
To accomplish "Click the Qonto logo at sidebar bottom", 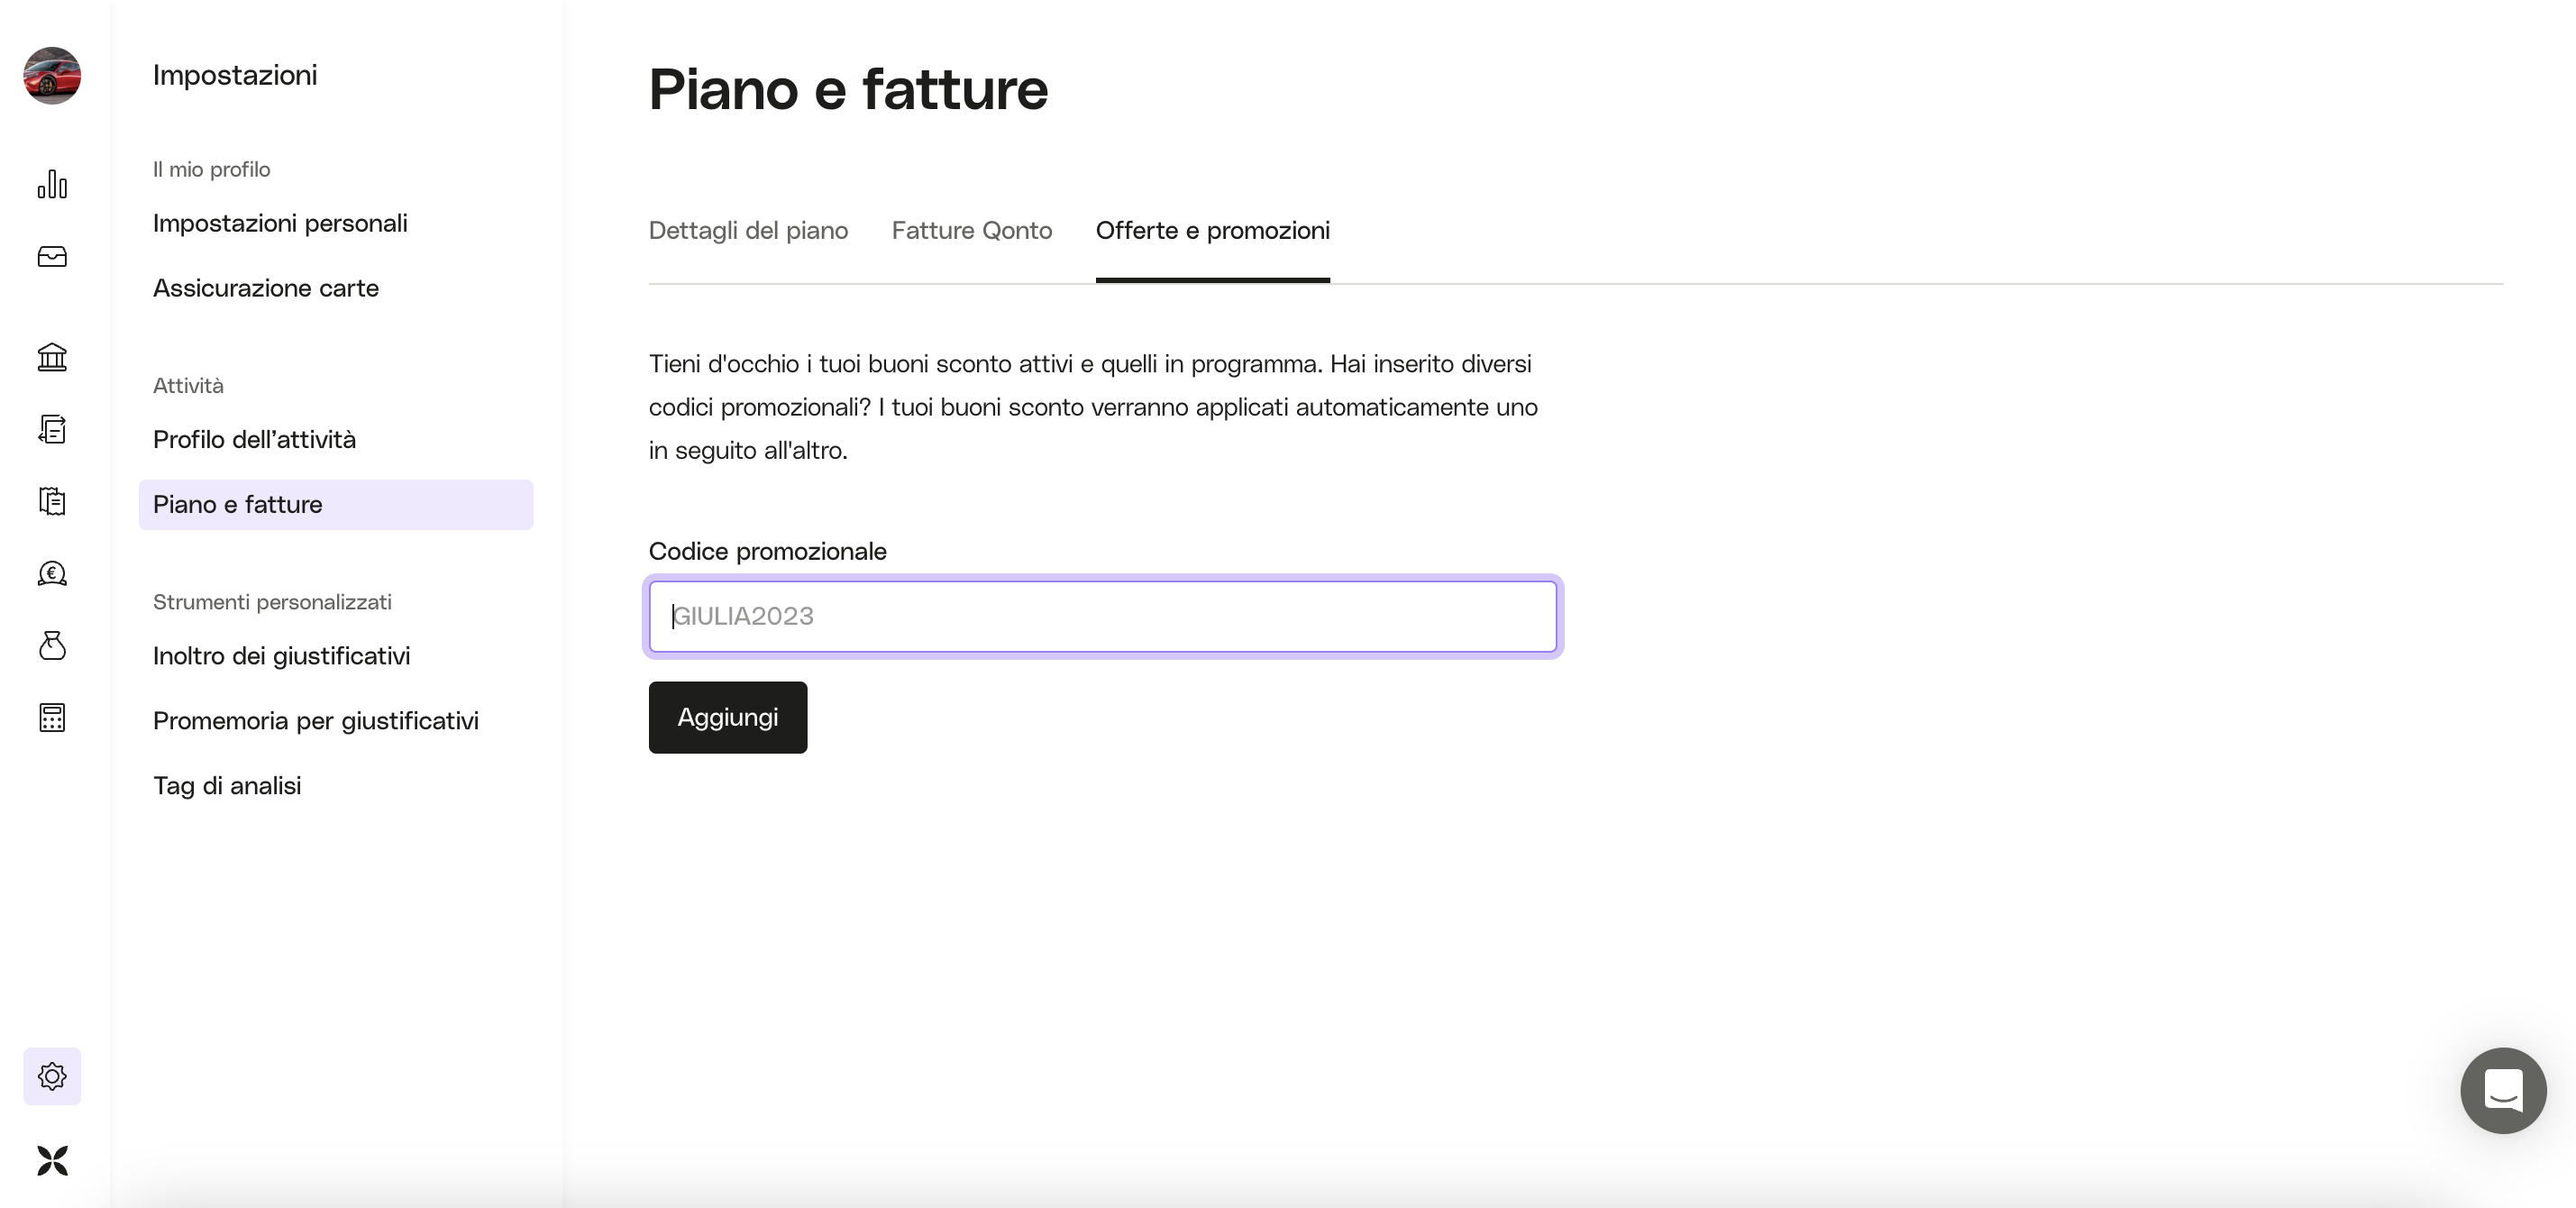I will [52, 1160].
